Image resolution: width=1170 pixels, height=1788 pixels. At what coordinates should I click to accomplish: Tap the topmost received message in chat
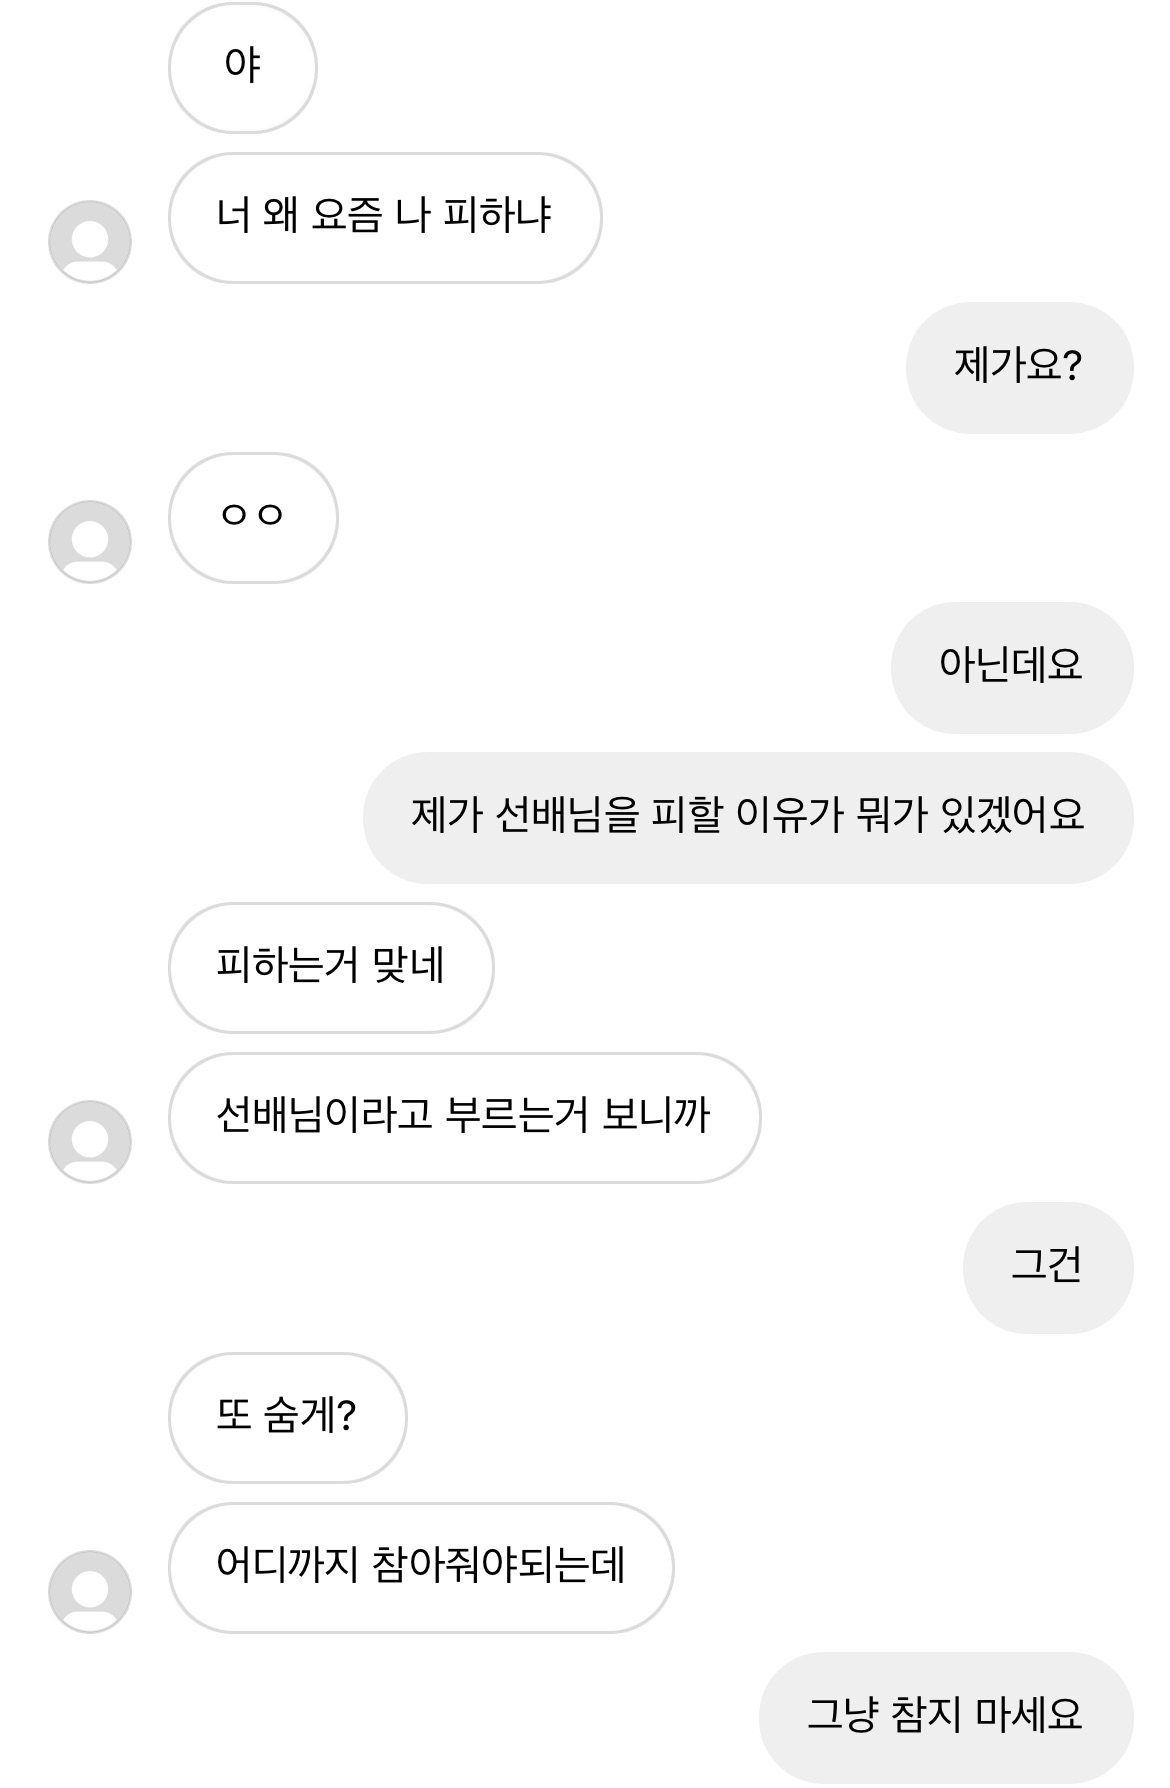pyautogui.click(x=243, y=67)
